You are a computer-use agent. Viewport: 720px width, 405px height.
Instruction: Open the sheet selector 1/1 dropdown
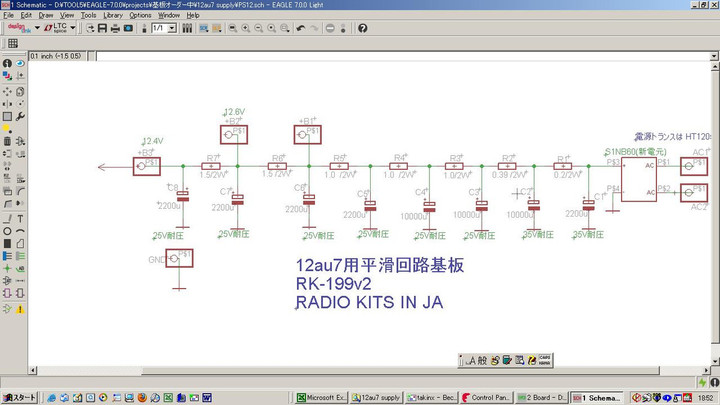[172, 28]
